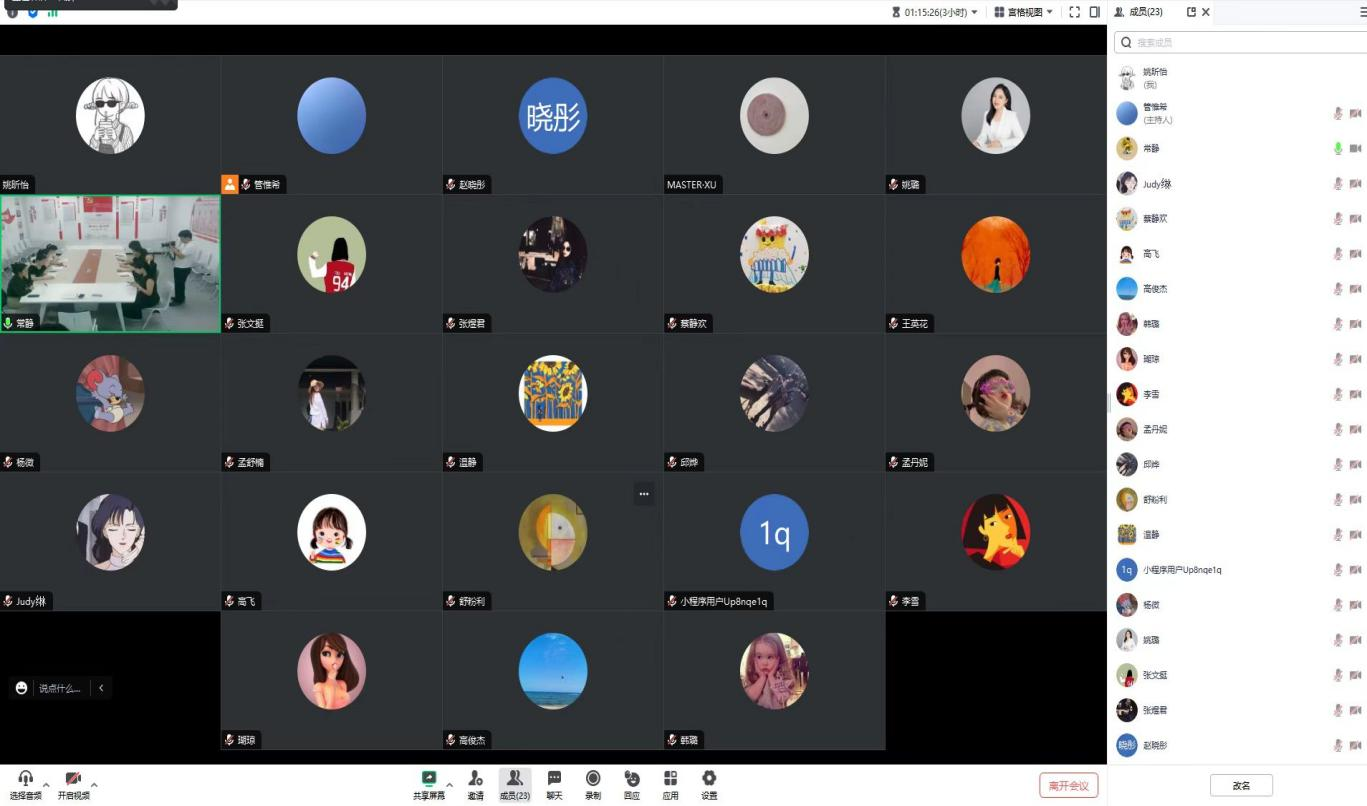Image resolution: width=1367 pixels, height=806 pixels.
Task: Toggle the sidebar panel layout icon
Action: coord(1095,12)
